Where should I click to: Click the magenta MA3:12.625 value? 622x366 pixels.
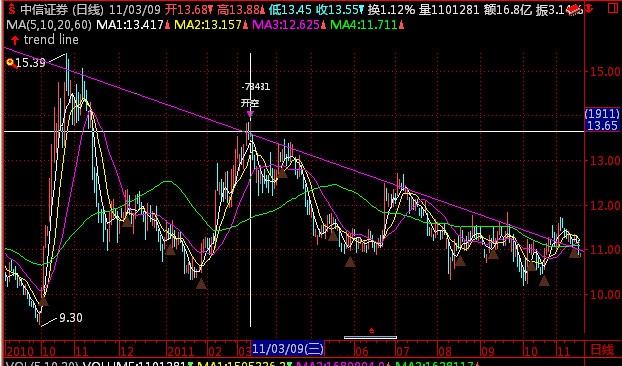[286, 25]
